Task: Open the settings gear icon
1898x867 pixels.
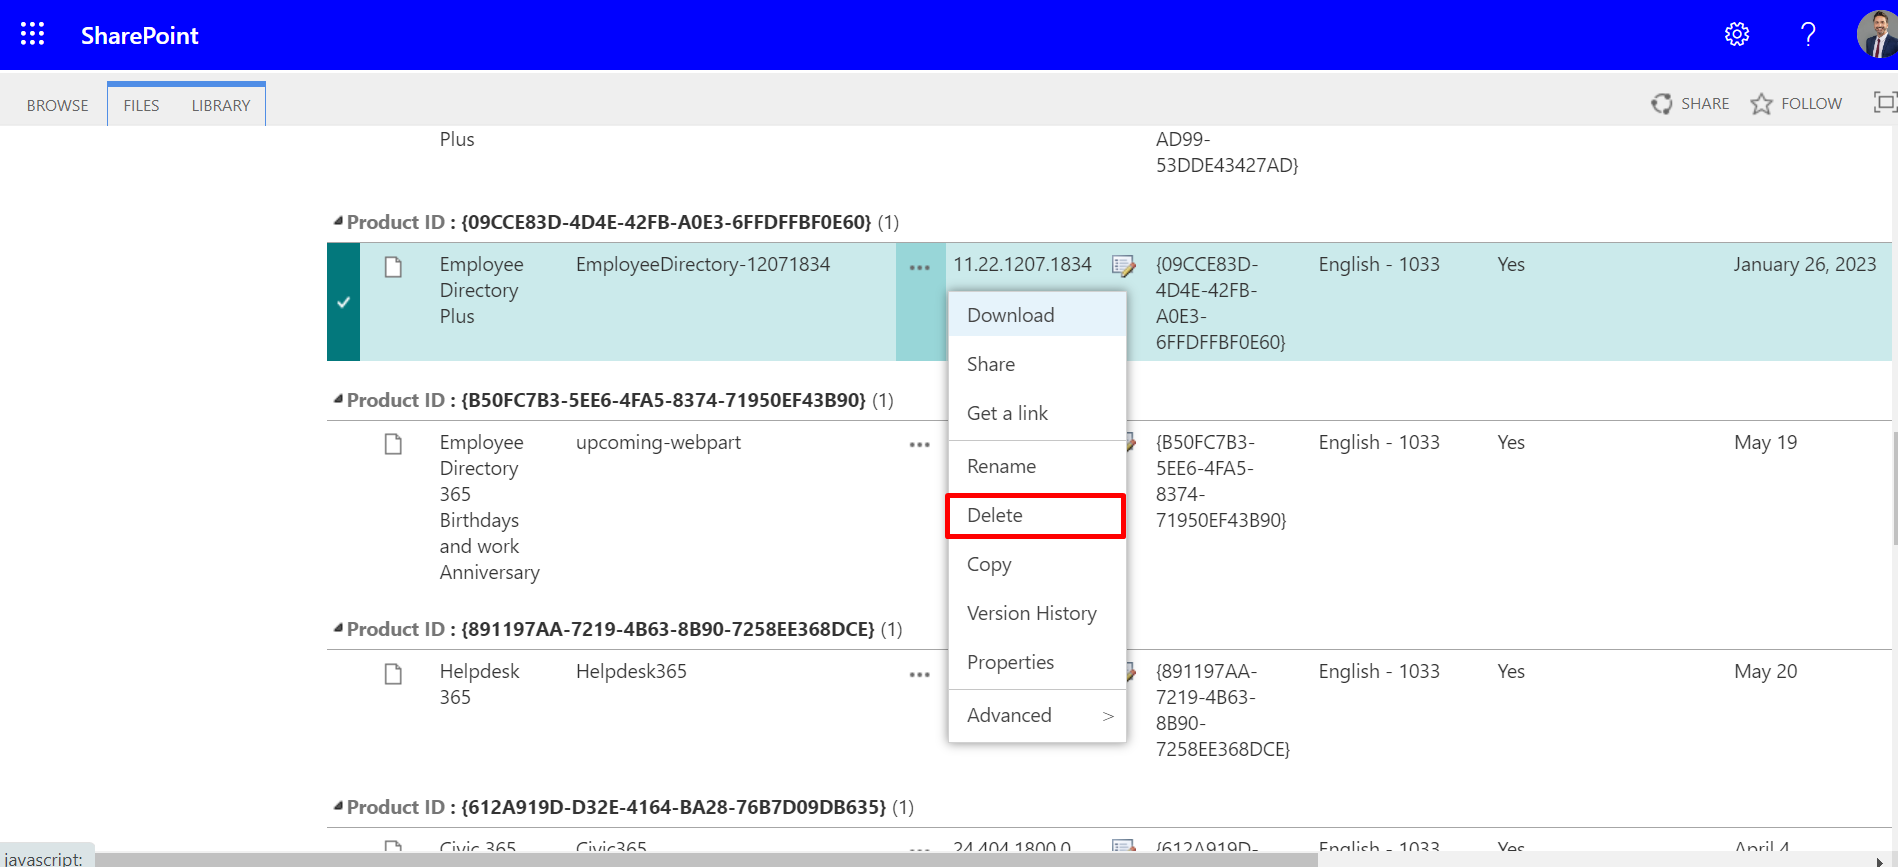Action: point(1737,34)
